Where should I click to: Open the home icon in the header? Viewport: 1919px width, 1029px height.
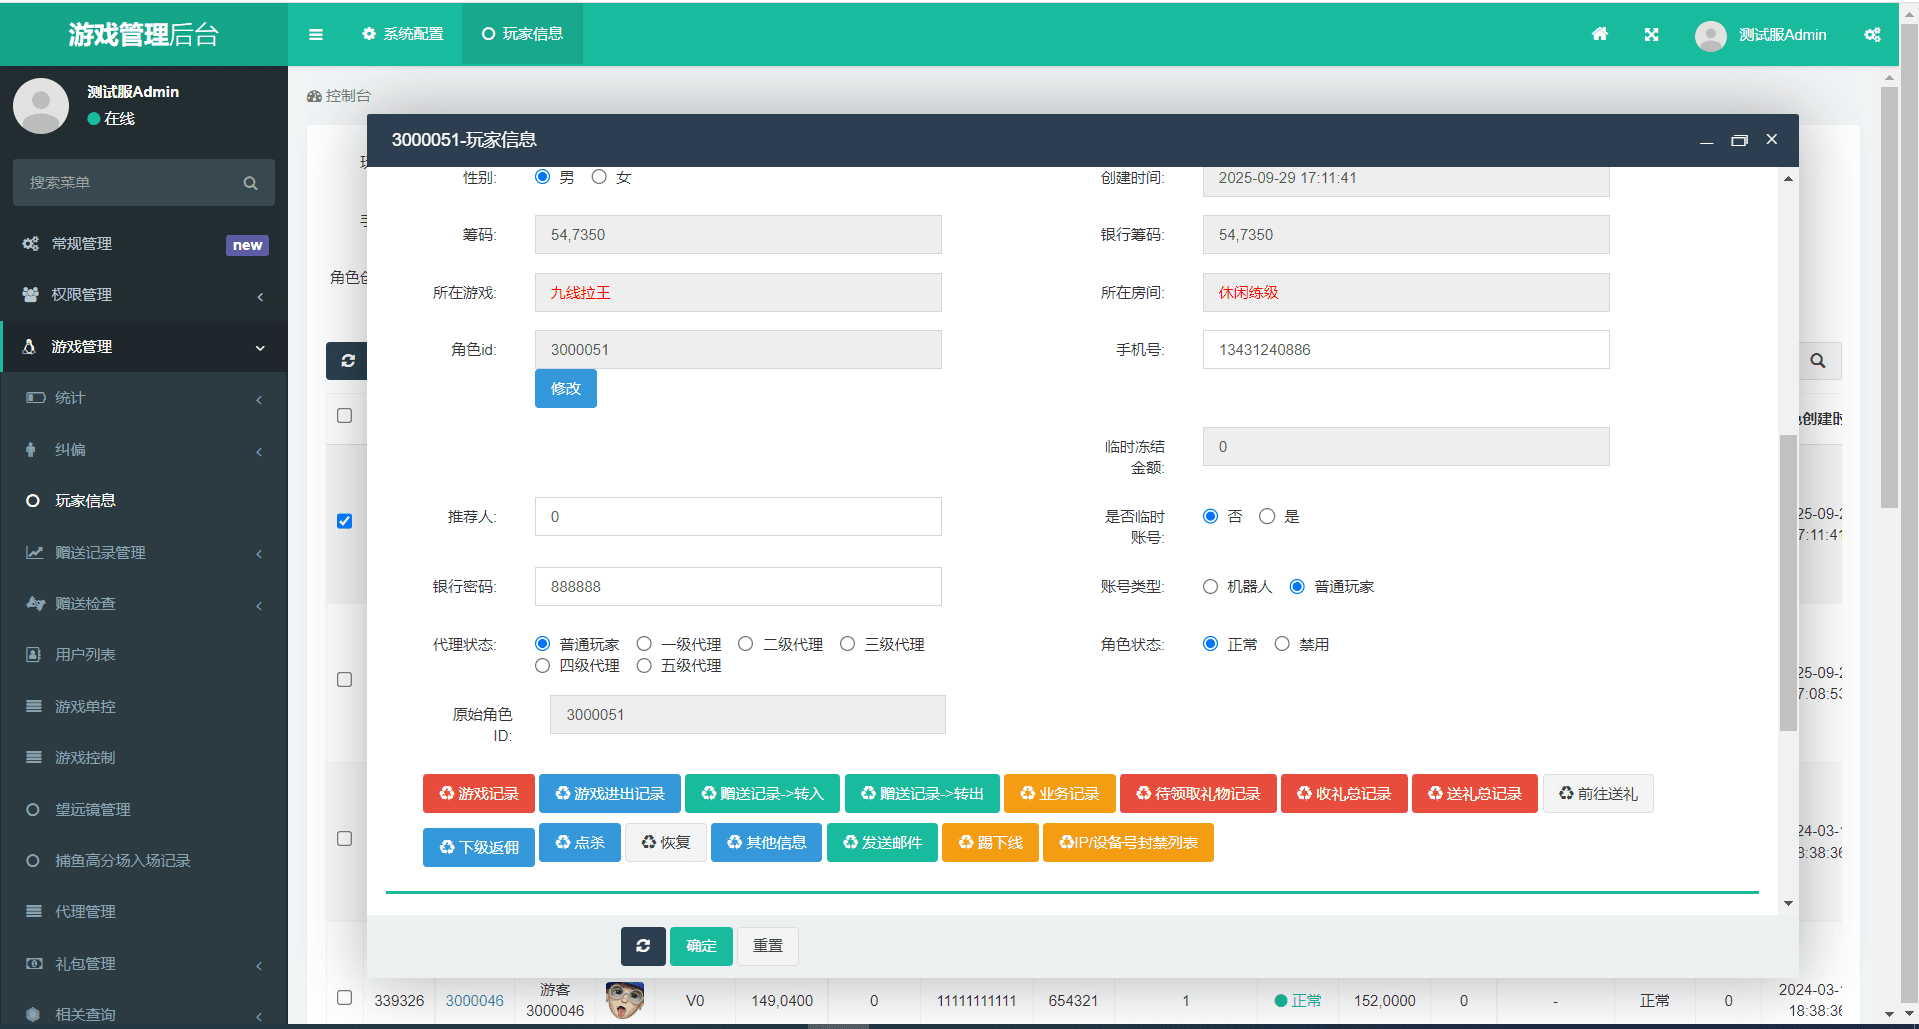point(1600,34)
